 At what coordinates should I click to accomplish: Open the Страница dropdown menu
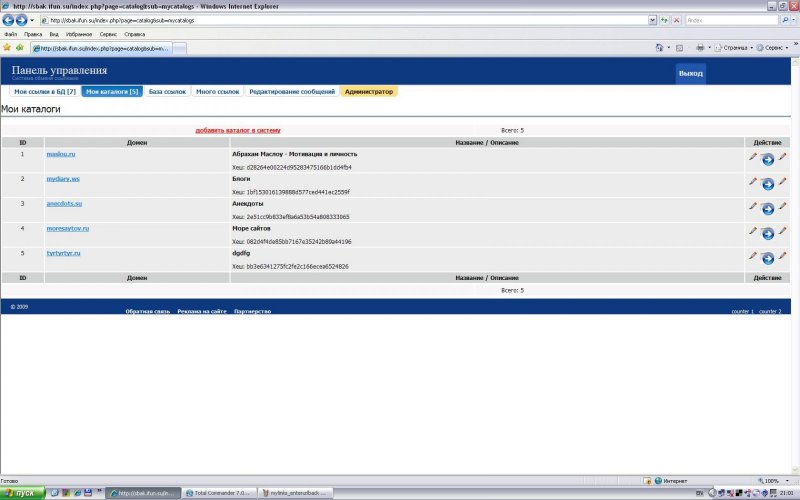tap(735, 47)
